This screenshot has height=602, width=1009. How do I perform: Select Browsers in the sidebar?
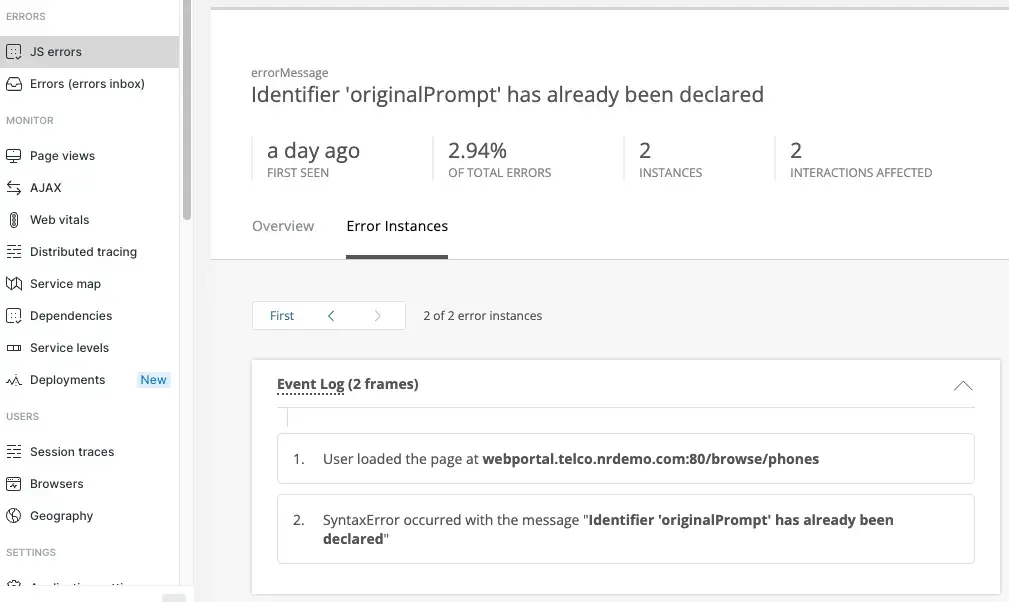click(x=56, y=484)
